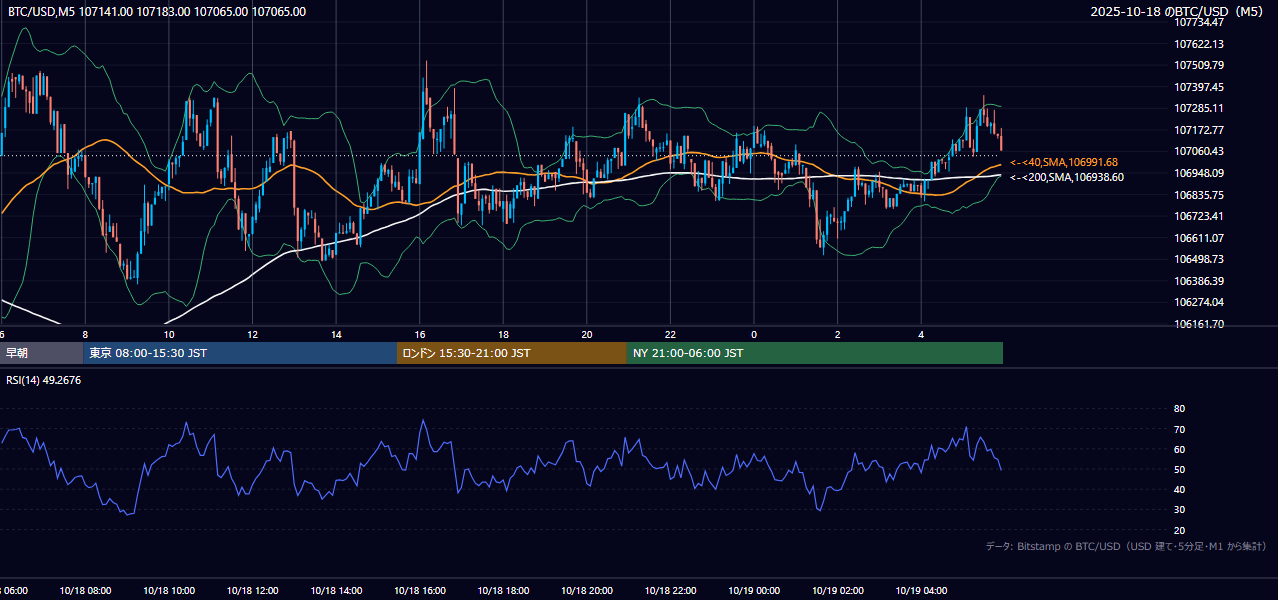Screen dimensions: 1278x600
Task: Click the NY 21:00-06:00 JST session bar
Action: (815, 353)
